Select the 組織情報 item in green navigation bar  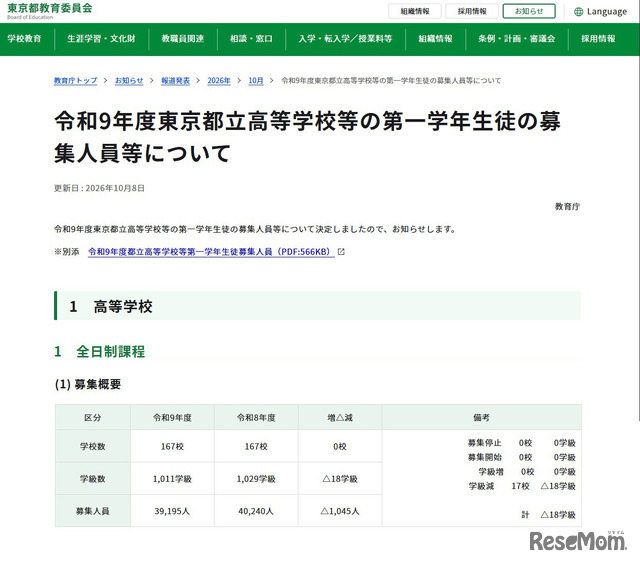(436, 39)
